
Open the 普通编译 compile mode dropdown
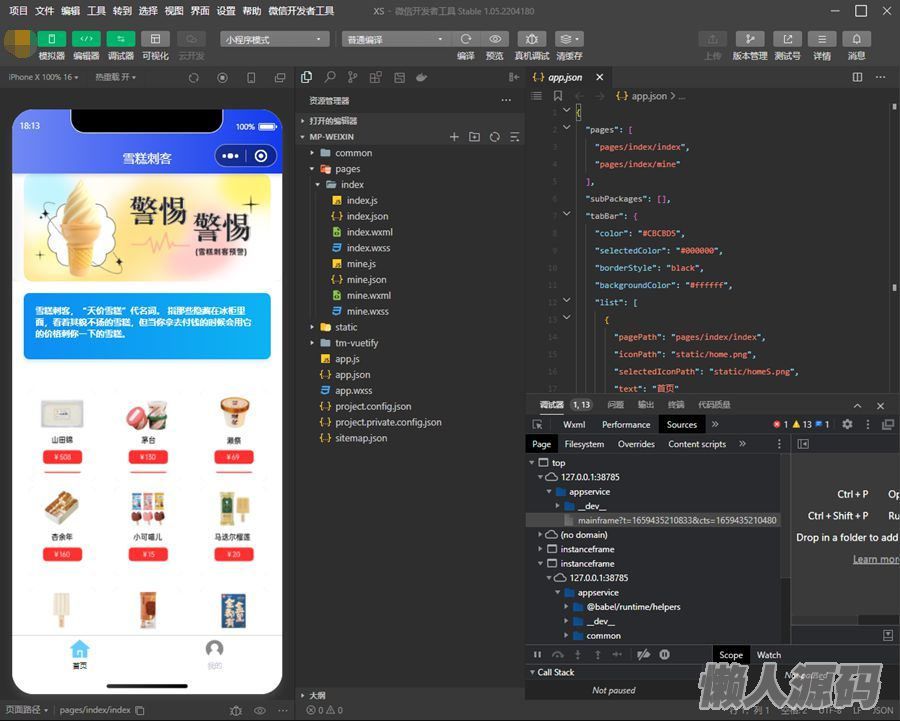(x=397, y=39)
